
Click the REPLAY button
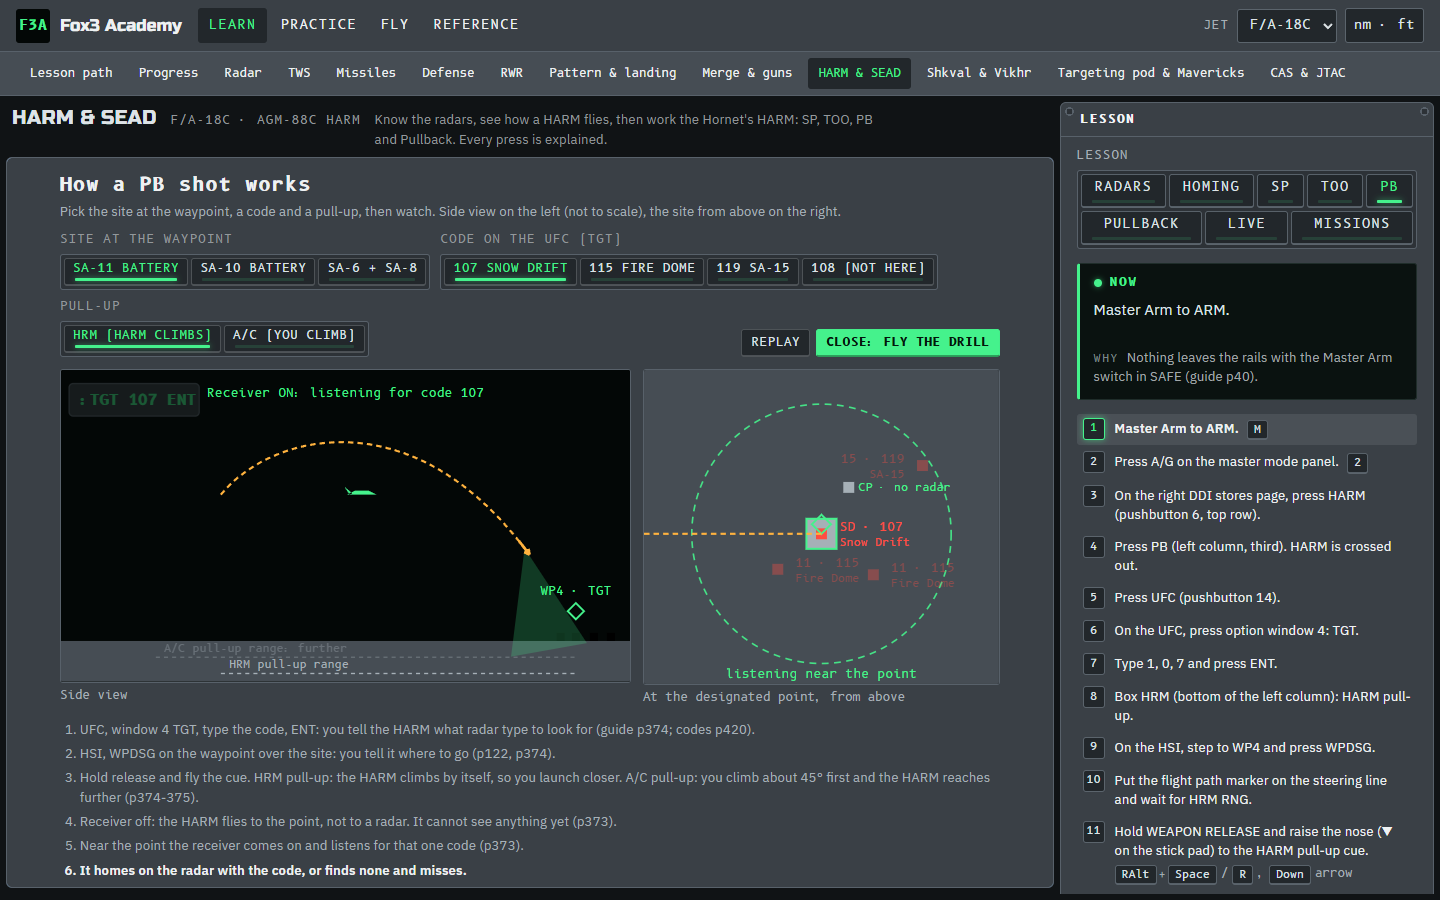click(776, 342)
